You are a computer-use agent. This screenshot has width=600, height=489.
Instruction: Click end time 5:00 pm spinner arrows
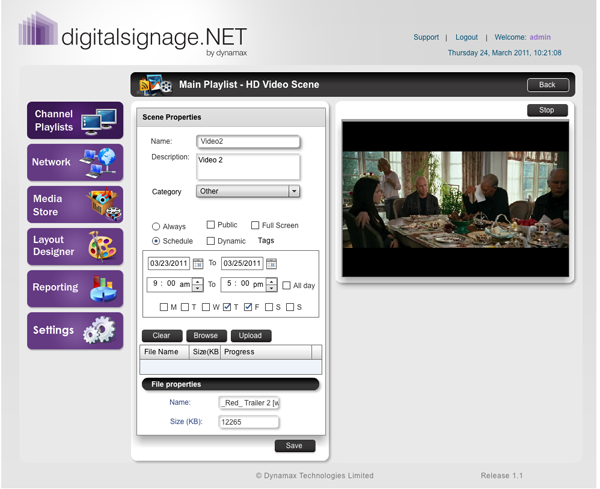(x=271, y=284)
